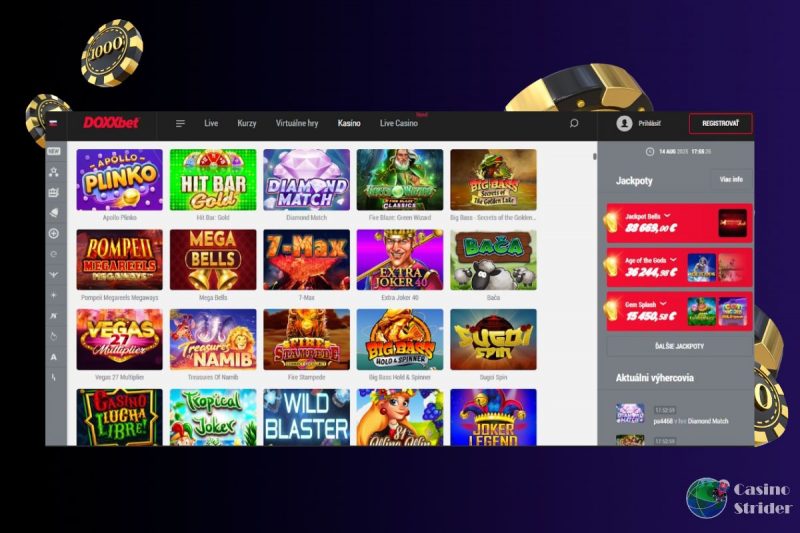The height and width of the screenshot is (533, 800).
Task: Click the user avatar icon near Prihlásiť
Action: pos(624,123)
